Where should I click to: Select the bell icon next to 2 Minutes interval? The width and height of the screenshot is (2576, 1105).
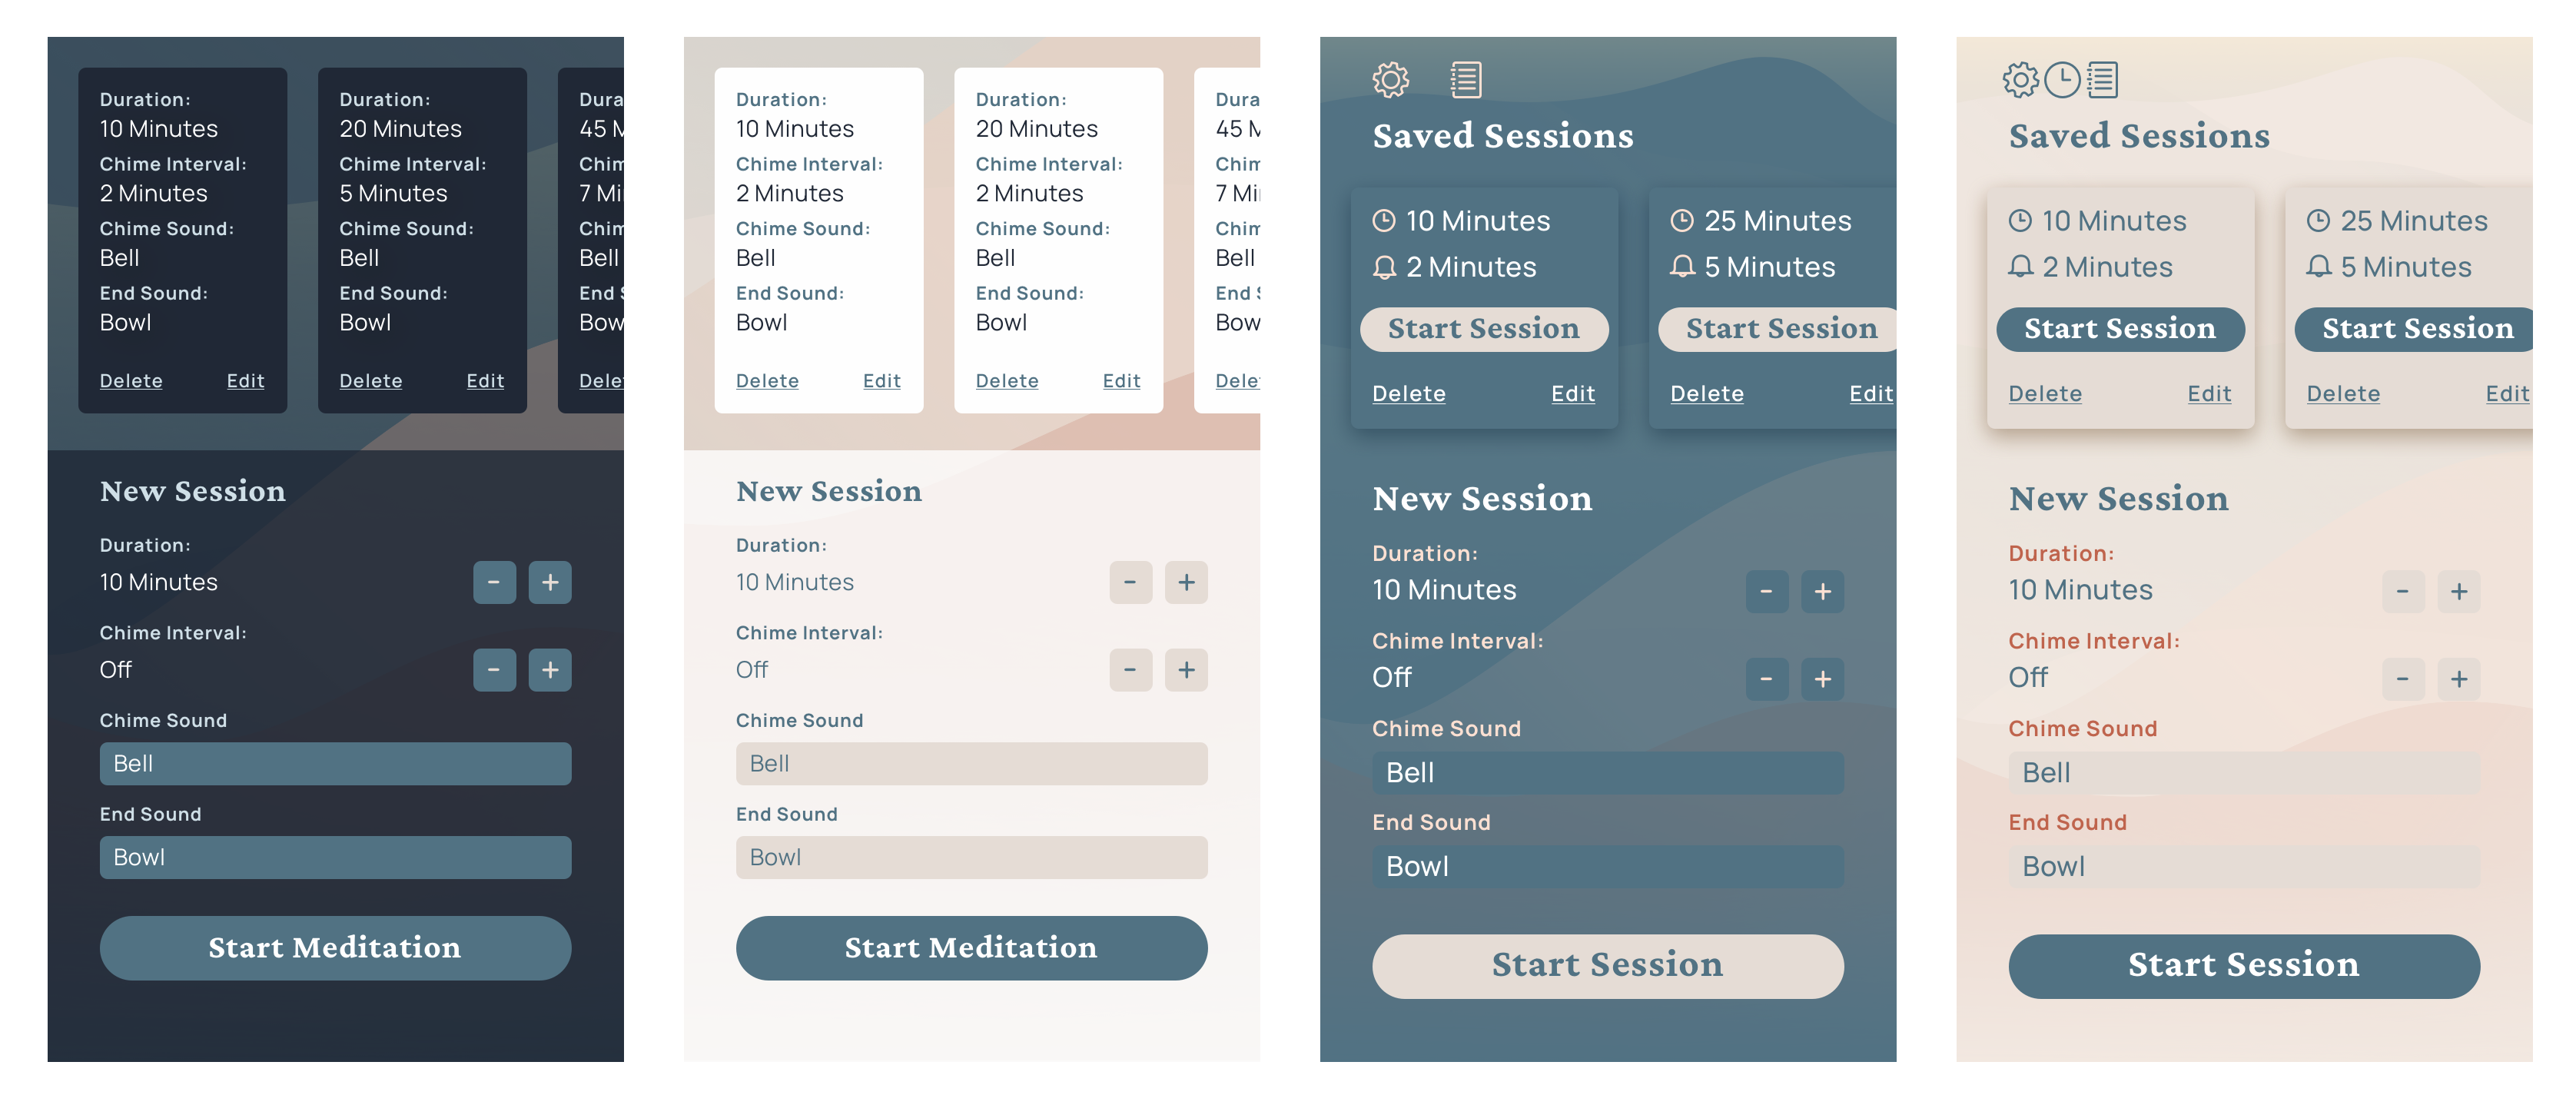coord(1386,267)
